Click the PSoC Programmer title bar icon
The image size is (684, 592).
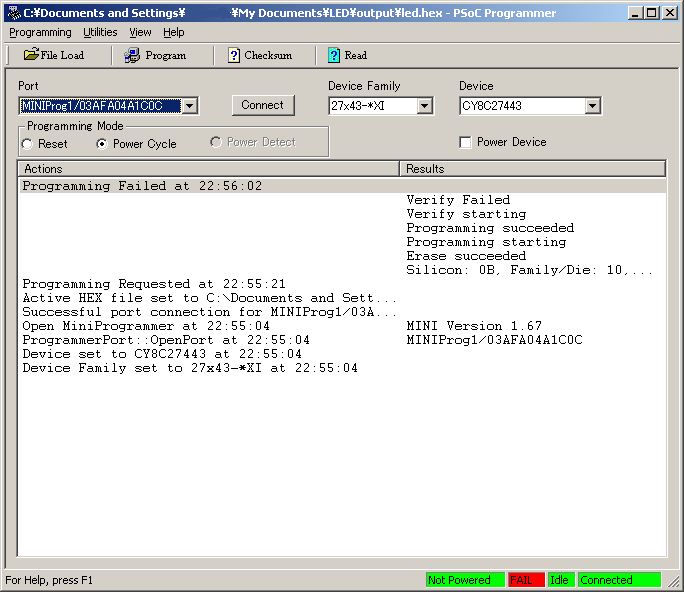click(12, 13)
